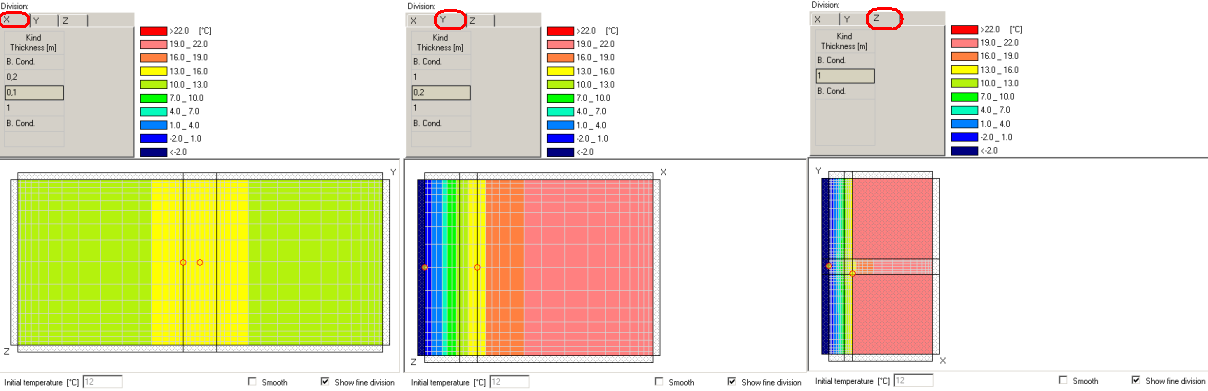Enable Smooth checkbox in the left panel
The height and width of the screenshot is (391, 1208).
252,382
